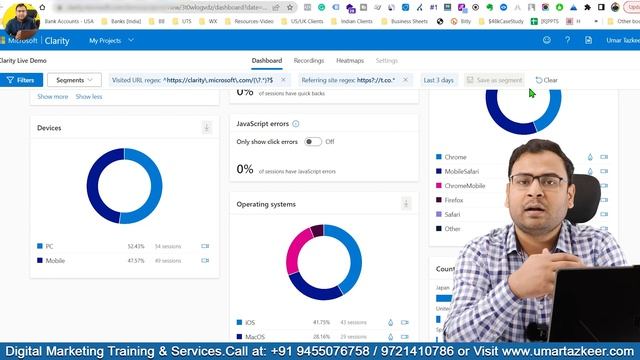Remove the Referring site regex filter
The width and height of the screenshot is (640, 360).
coord(405,80)
